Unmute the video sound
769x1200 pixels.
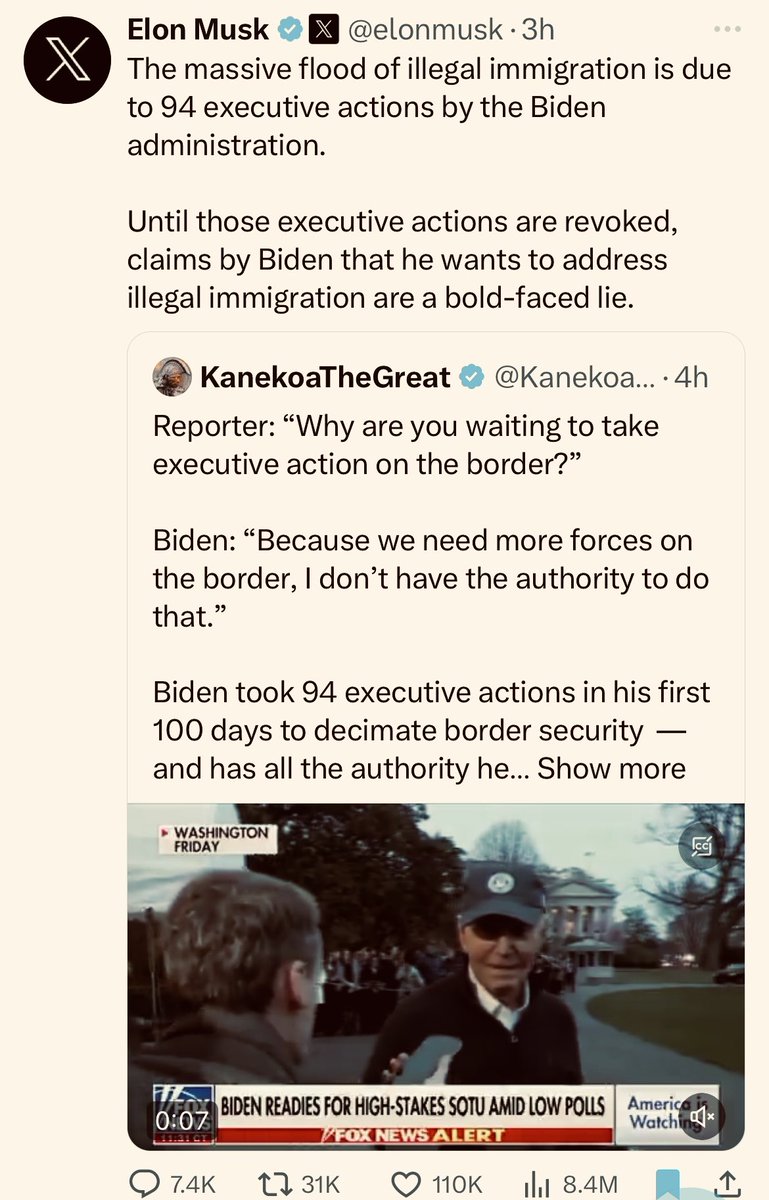(702, 1116)
